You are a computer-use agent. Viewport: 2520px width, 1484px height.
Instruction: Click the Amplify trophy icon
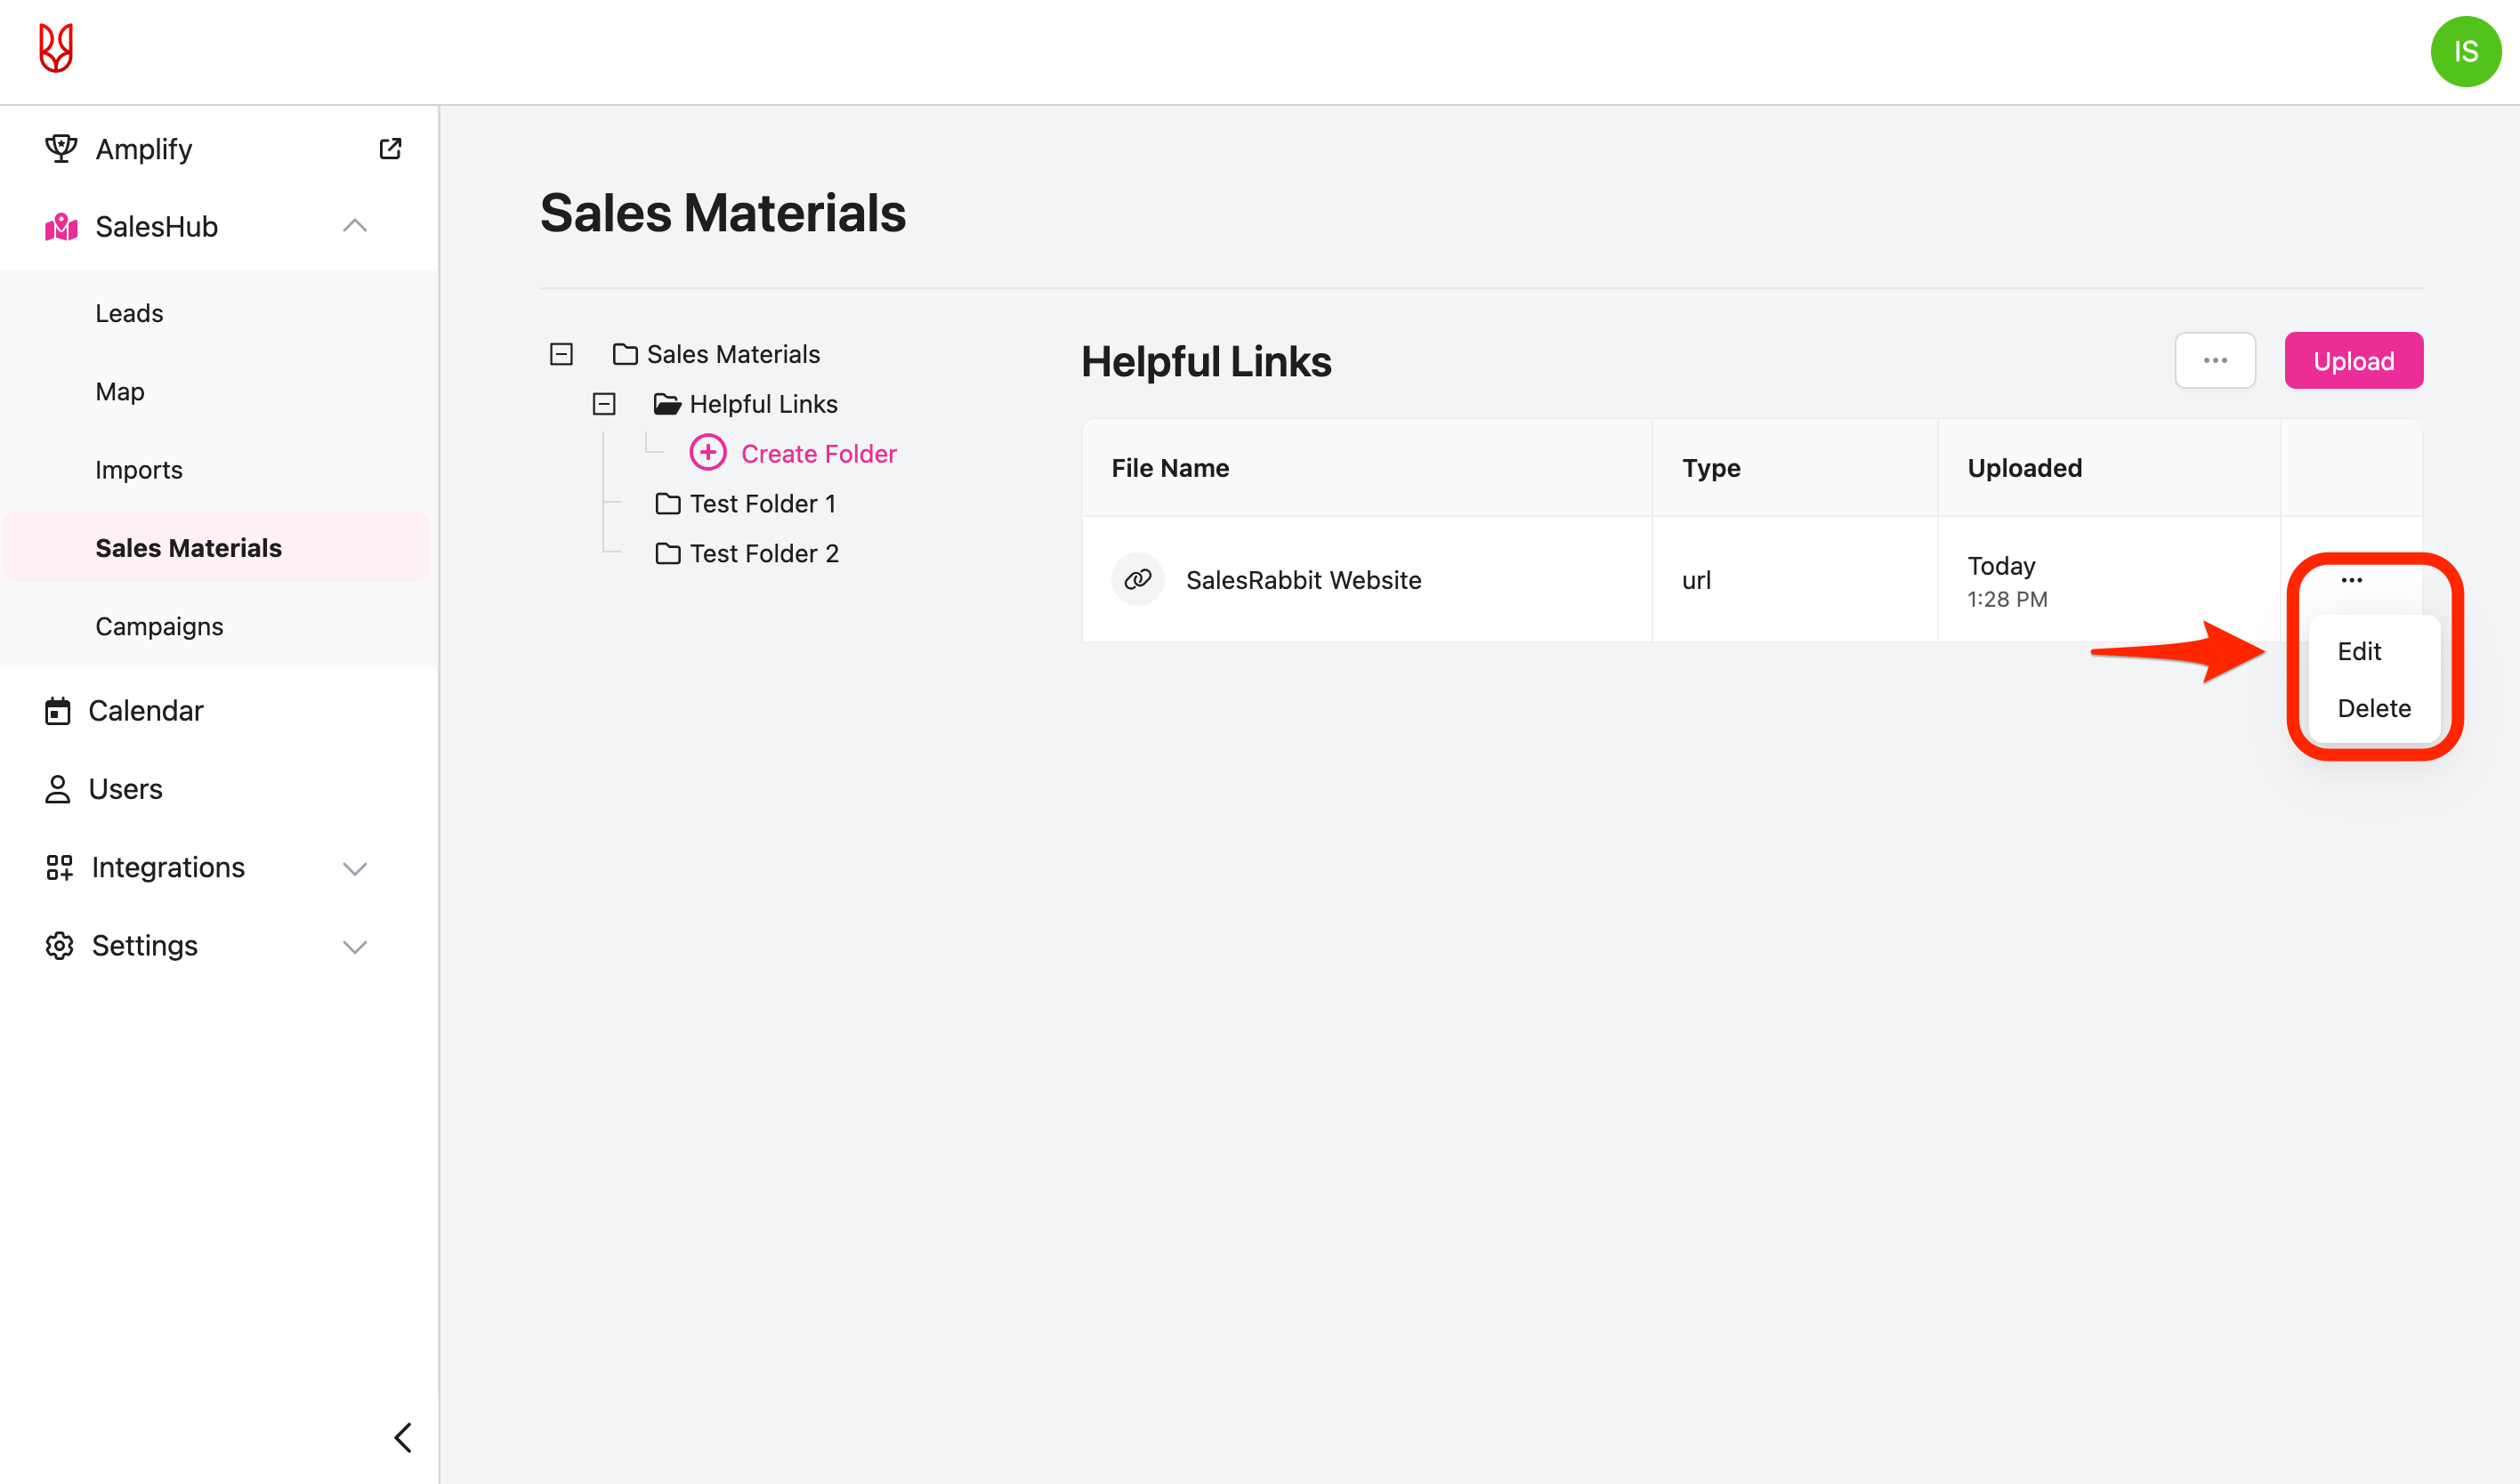61,149
